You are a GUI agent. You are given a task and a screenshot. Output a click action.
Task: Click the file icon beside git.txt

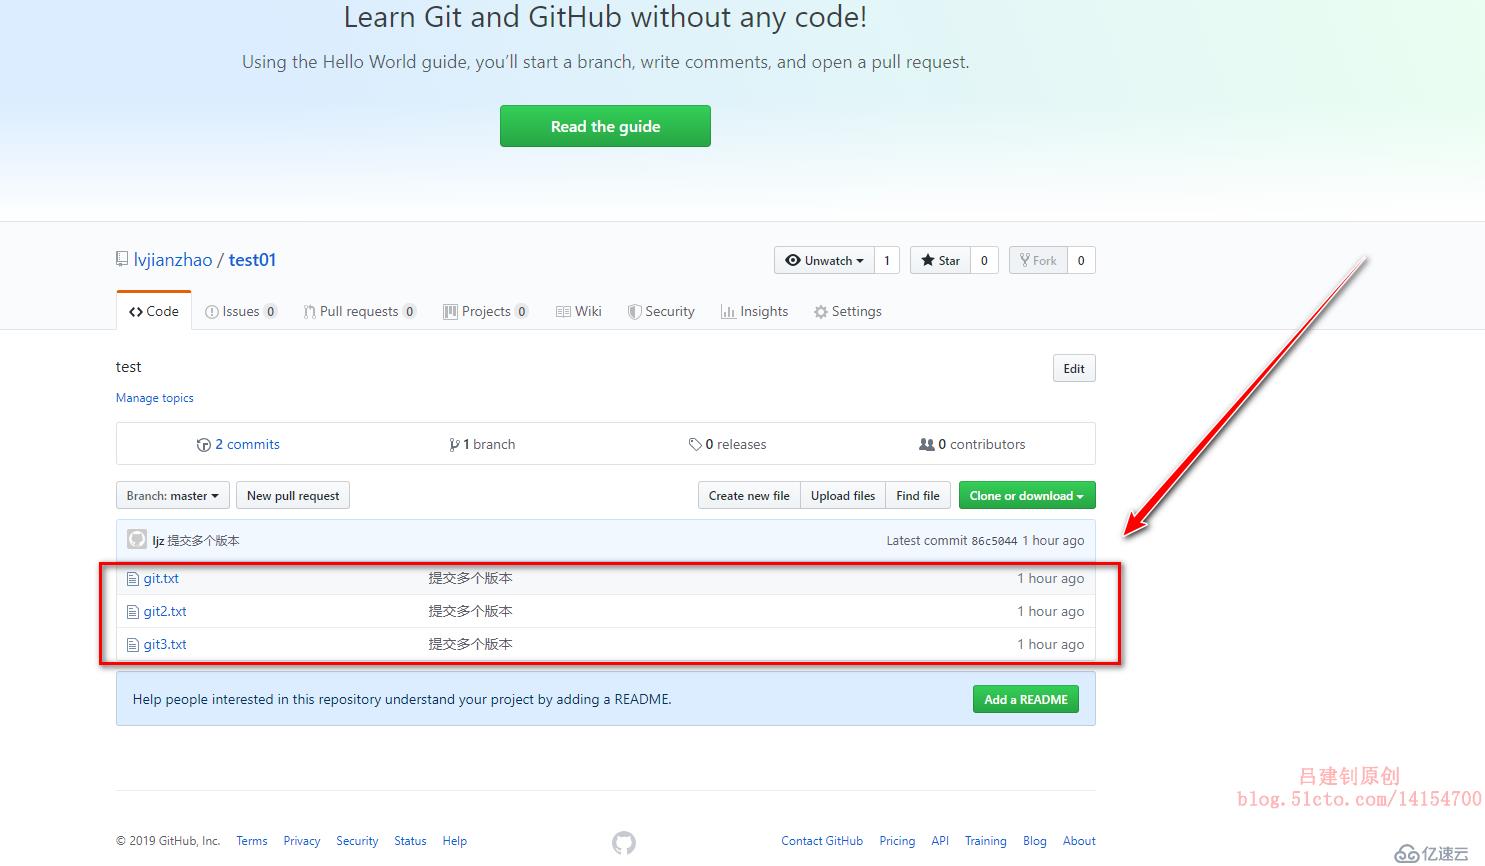coord(133,578)
